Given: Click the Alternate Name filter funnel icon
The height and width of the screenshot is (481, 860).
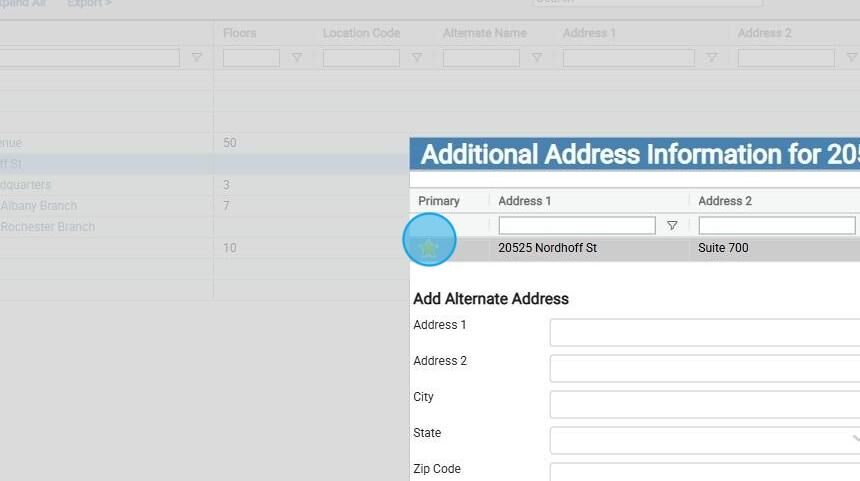Looking at the screenshot, I should coord(537,57).
